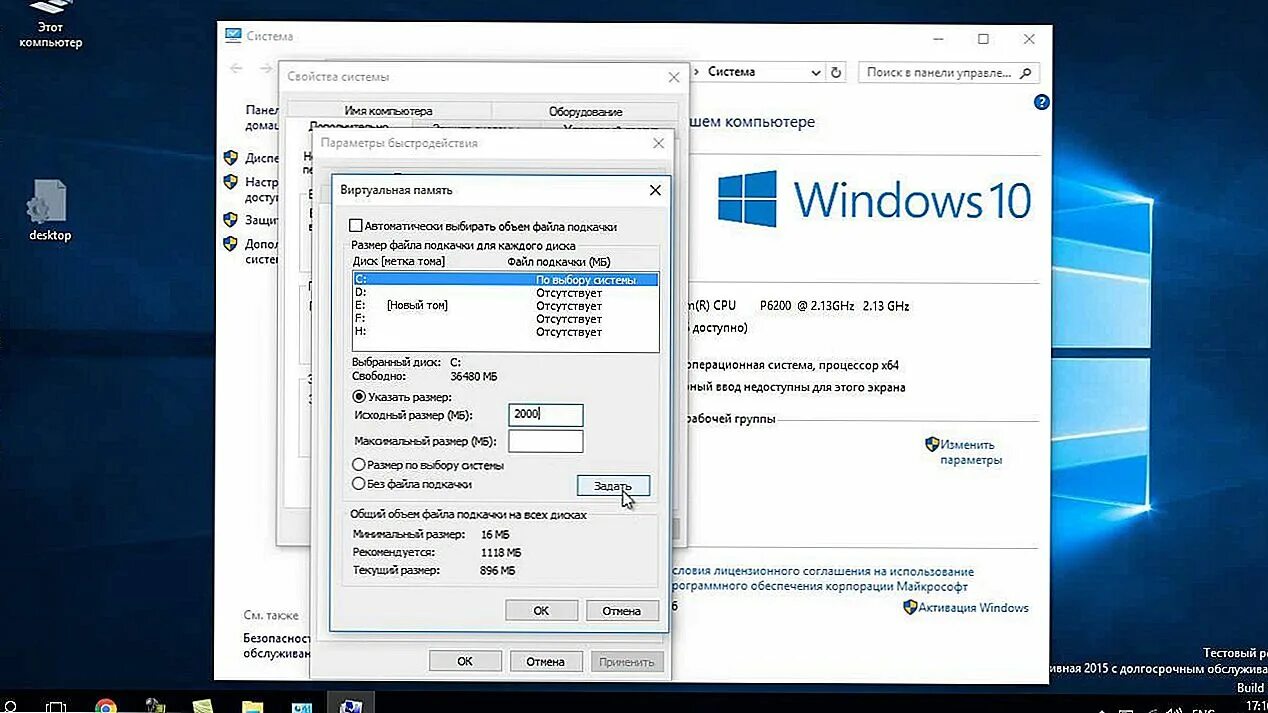Switch to the Оборудование tab
Screen dimensions: 1268x713
(585, 111)
